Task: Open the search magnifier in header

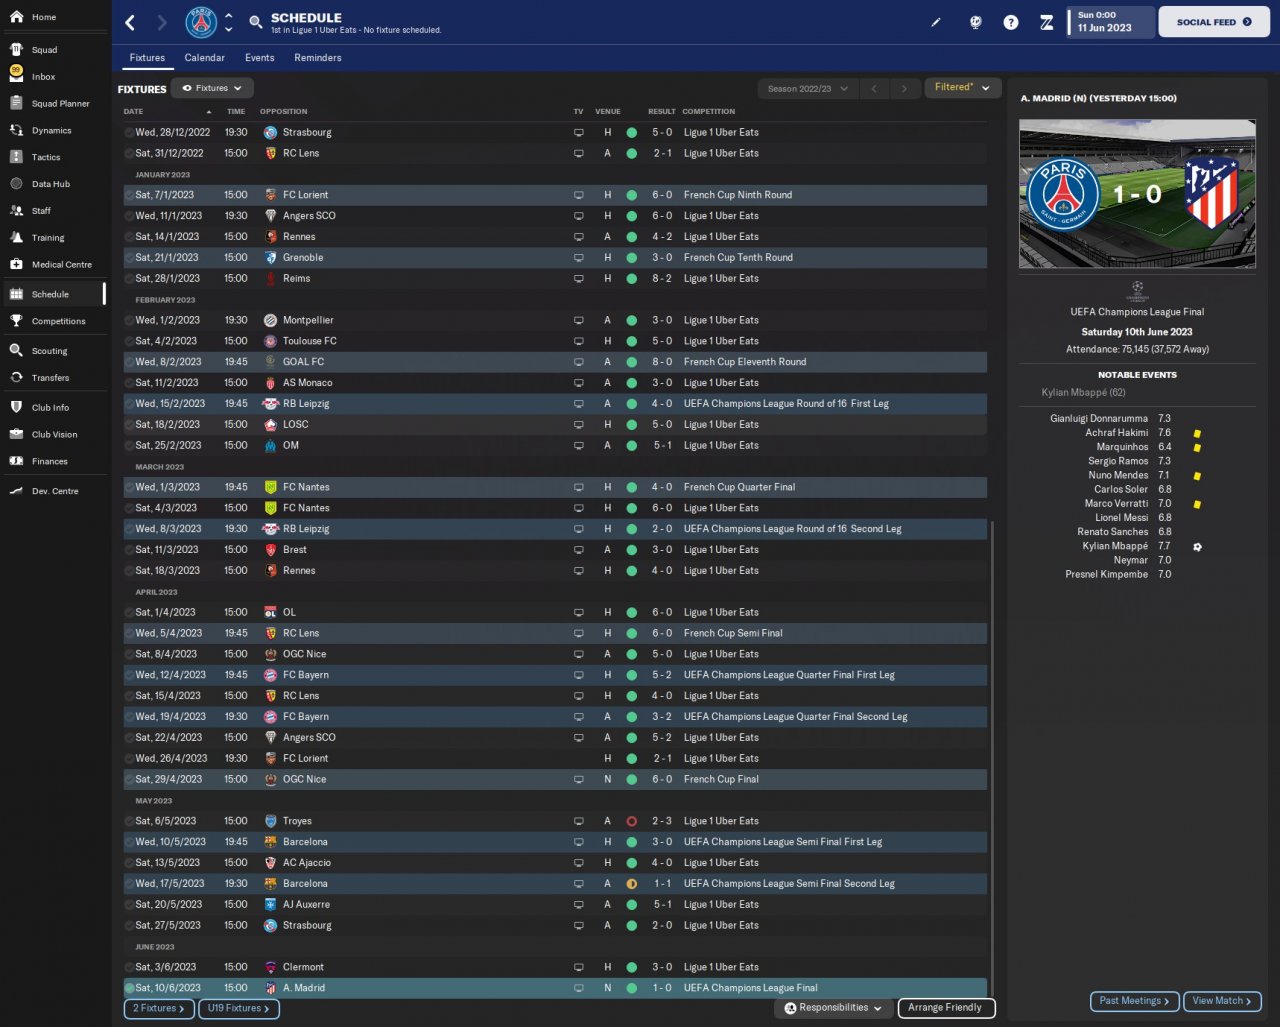Action: pos(256,22)
